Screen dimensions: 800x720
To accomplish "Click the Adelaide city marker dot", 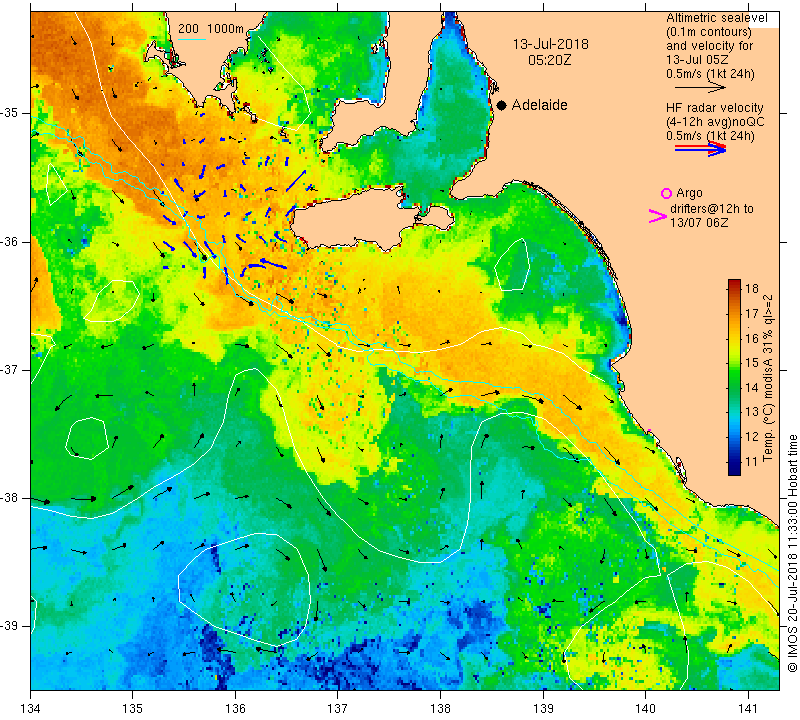I will (502, 105).
